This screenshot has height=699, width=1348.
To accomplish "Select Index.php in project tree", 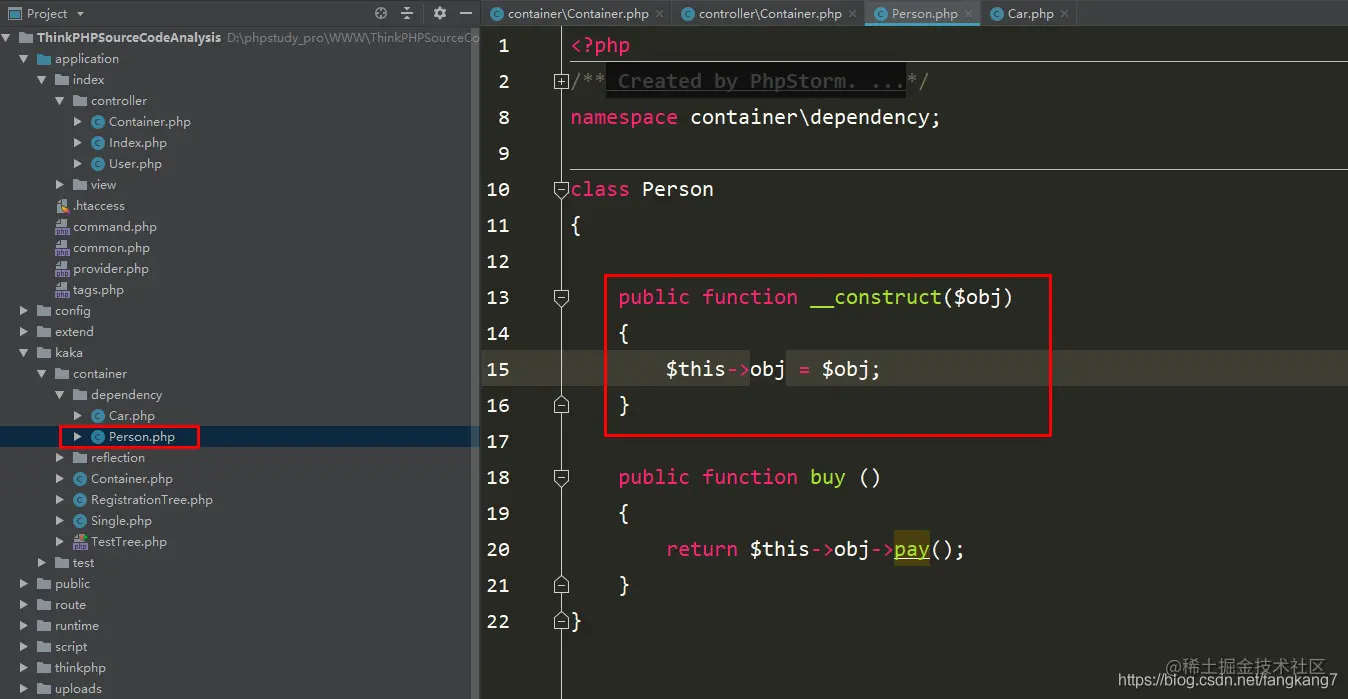I will (x=138, y=143).
